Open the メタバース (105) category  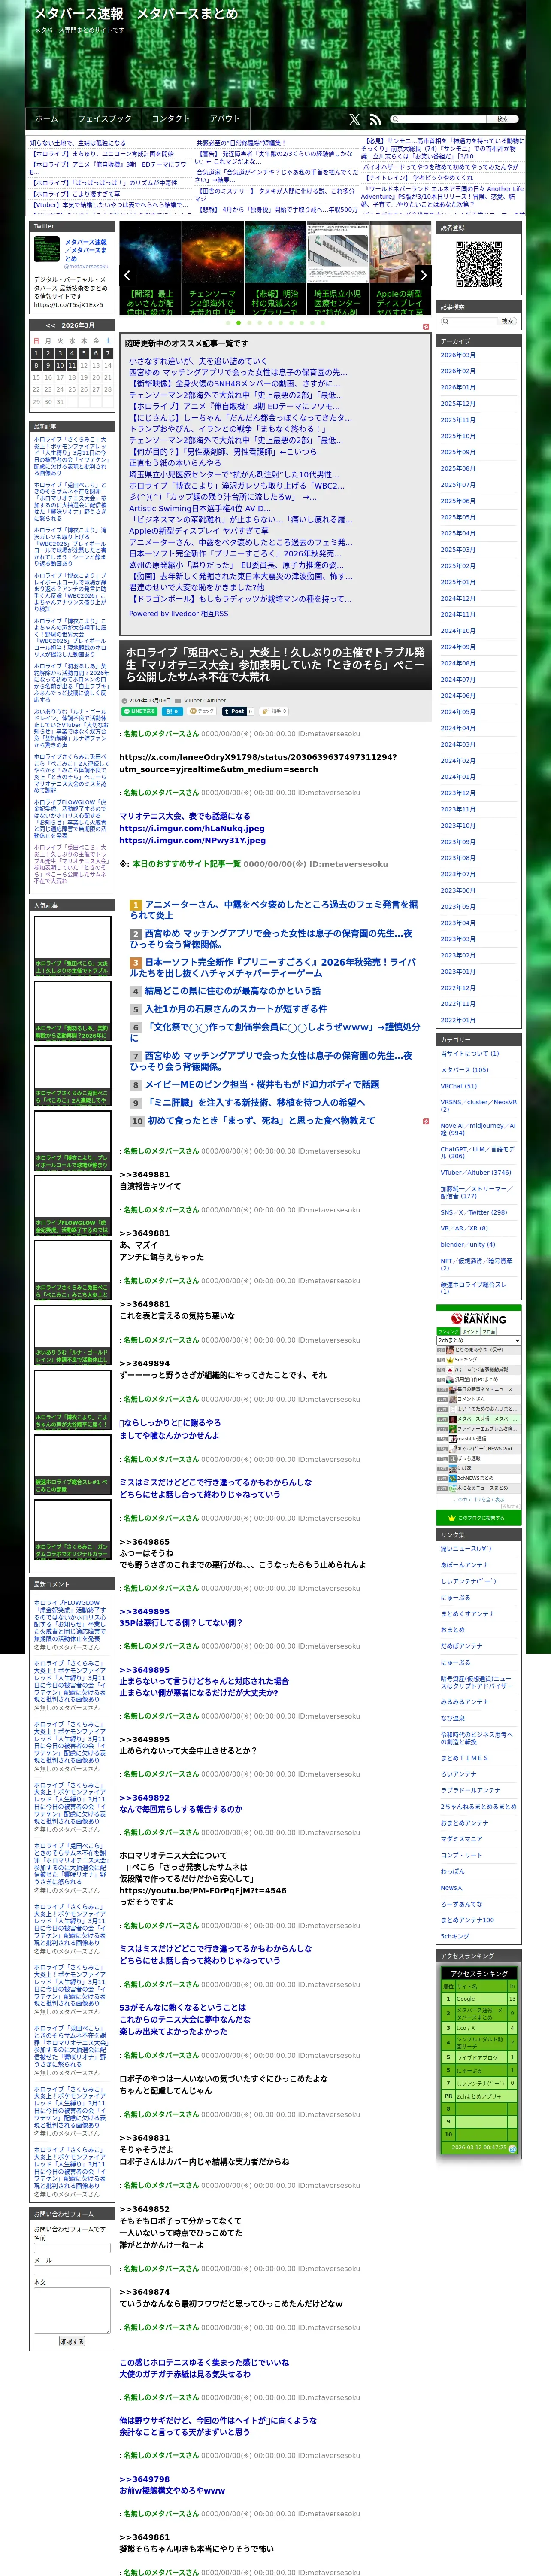coord(465,1070)
